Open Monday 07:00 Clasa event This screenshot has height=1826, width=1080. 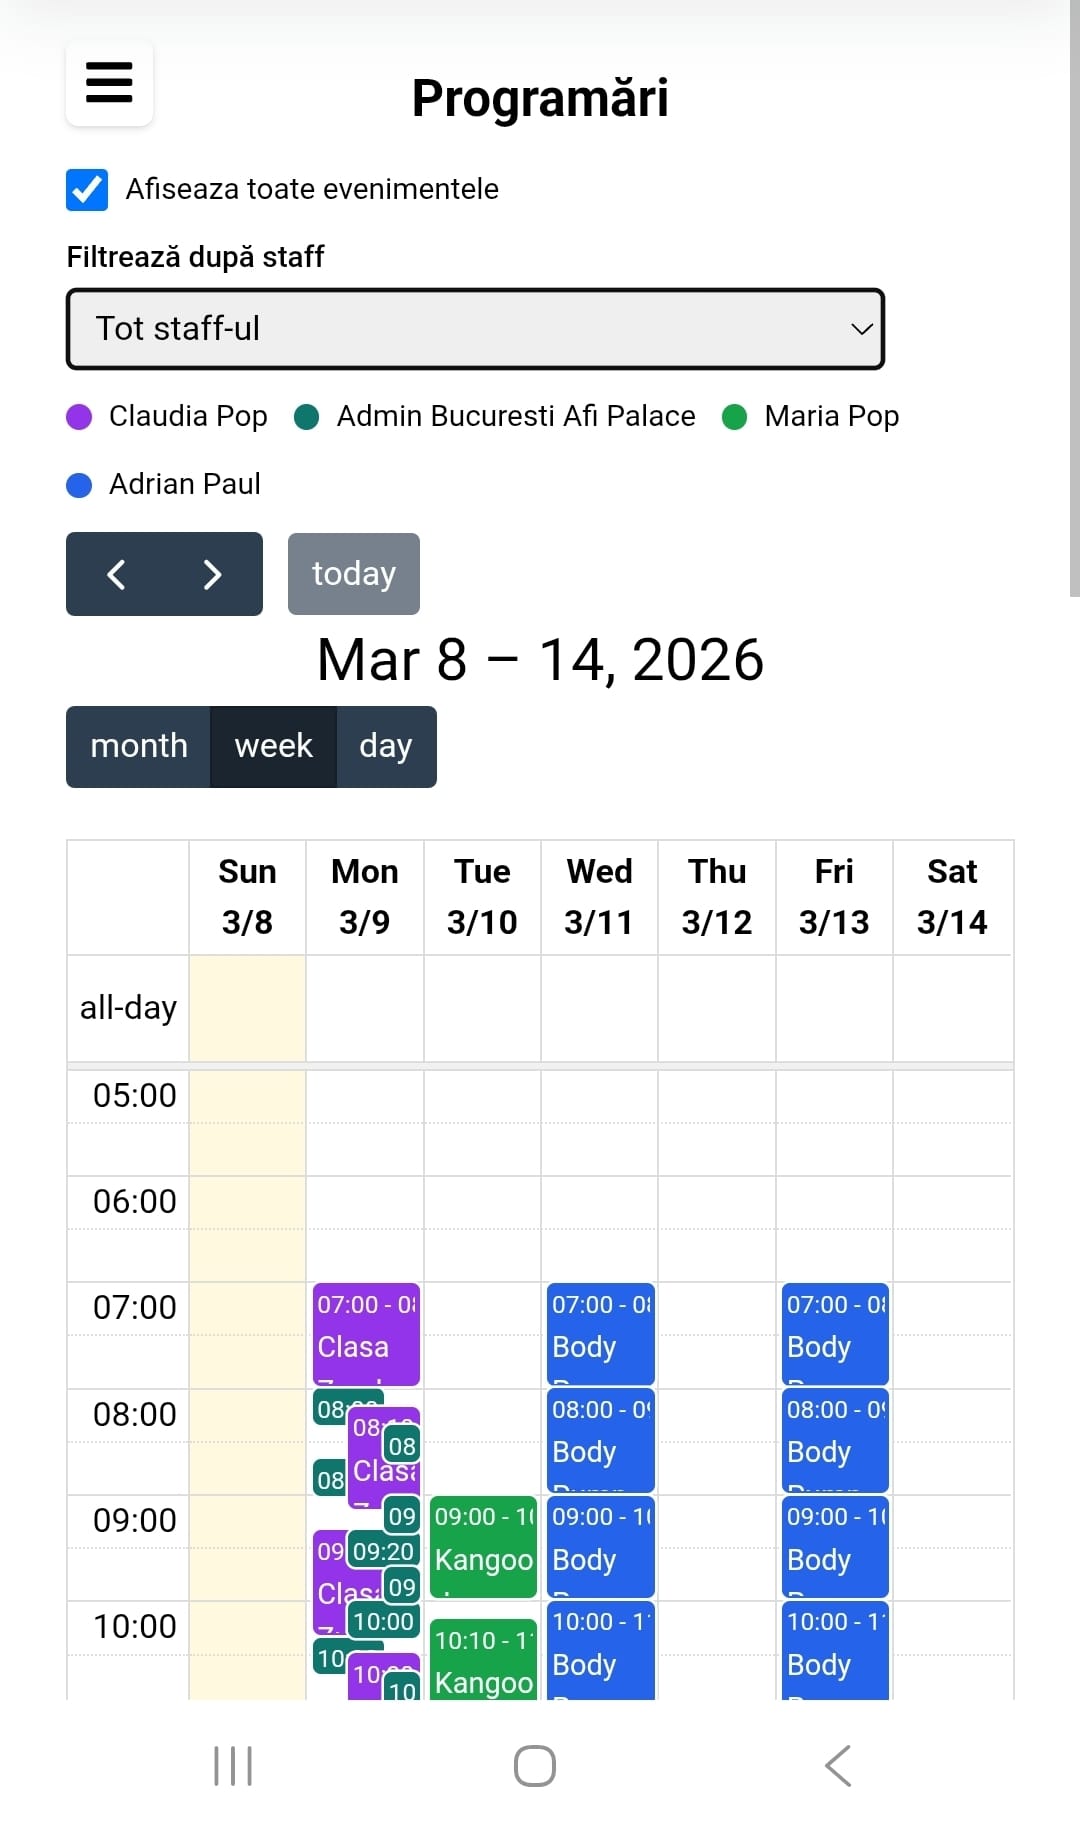(x=366, y=1334)
